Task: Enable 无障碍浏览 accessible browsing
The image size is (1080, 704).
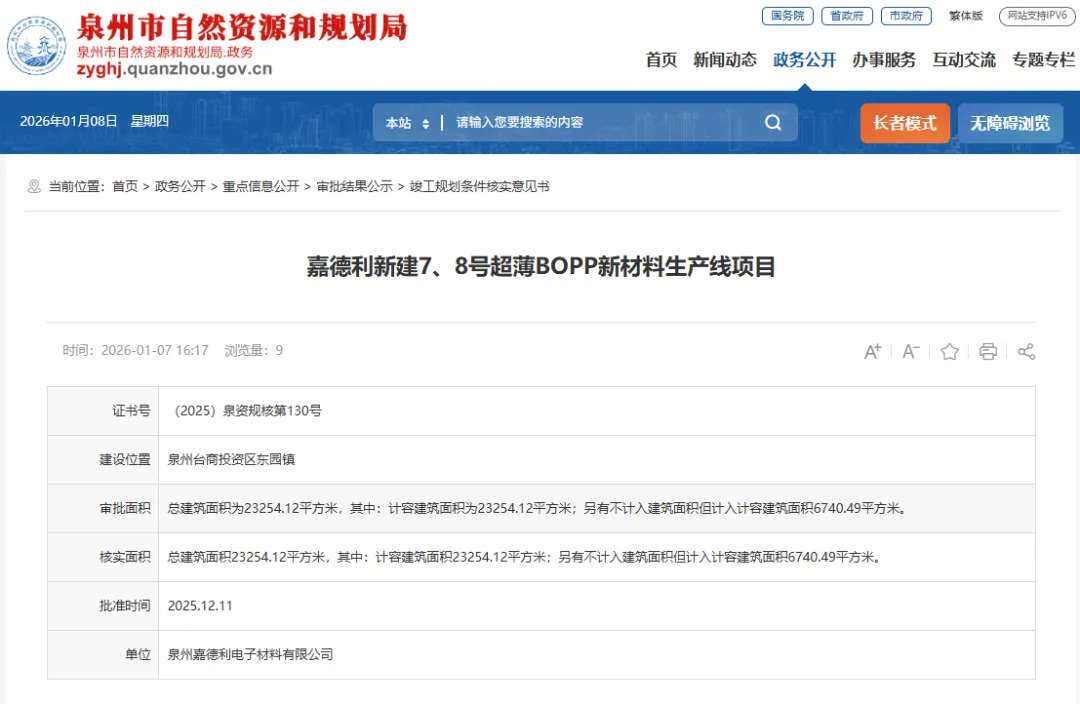Action: (x=1010, y=123)
